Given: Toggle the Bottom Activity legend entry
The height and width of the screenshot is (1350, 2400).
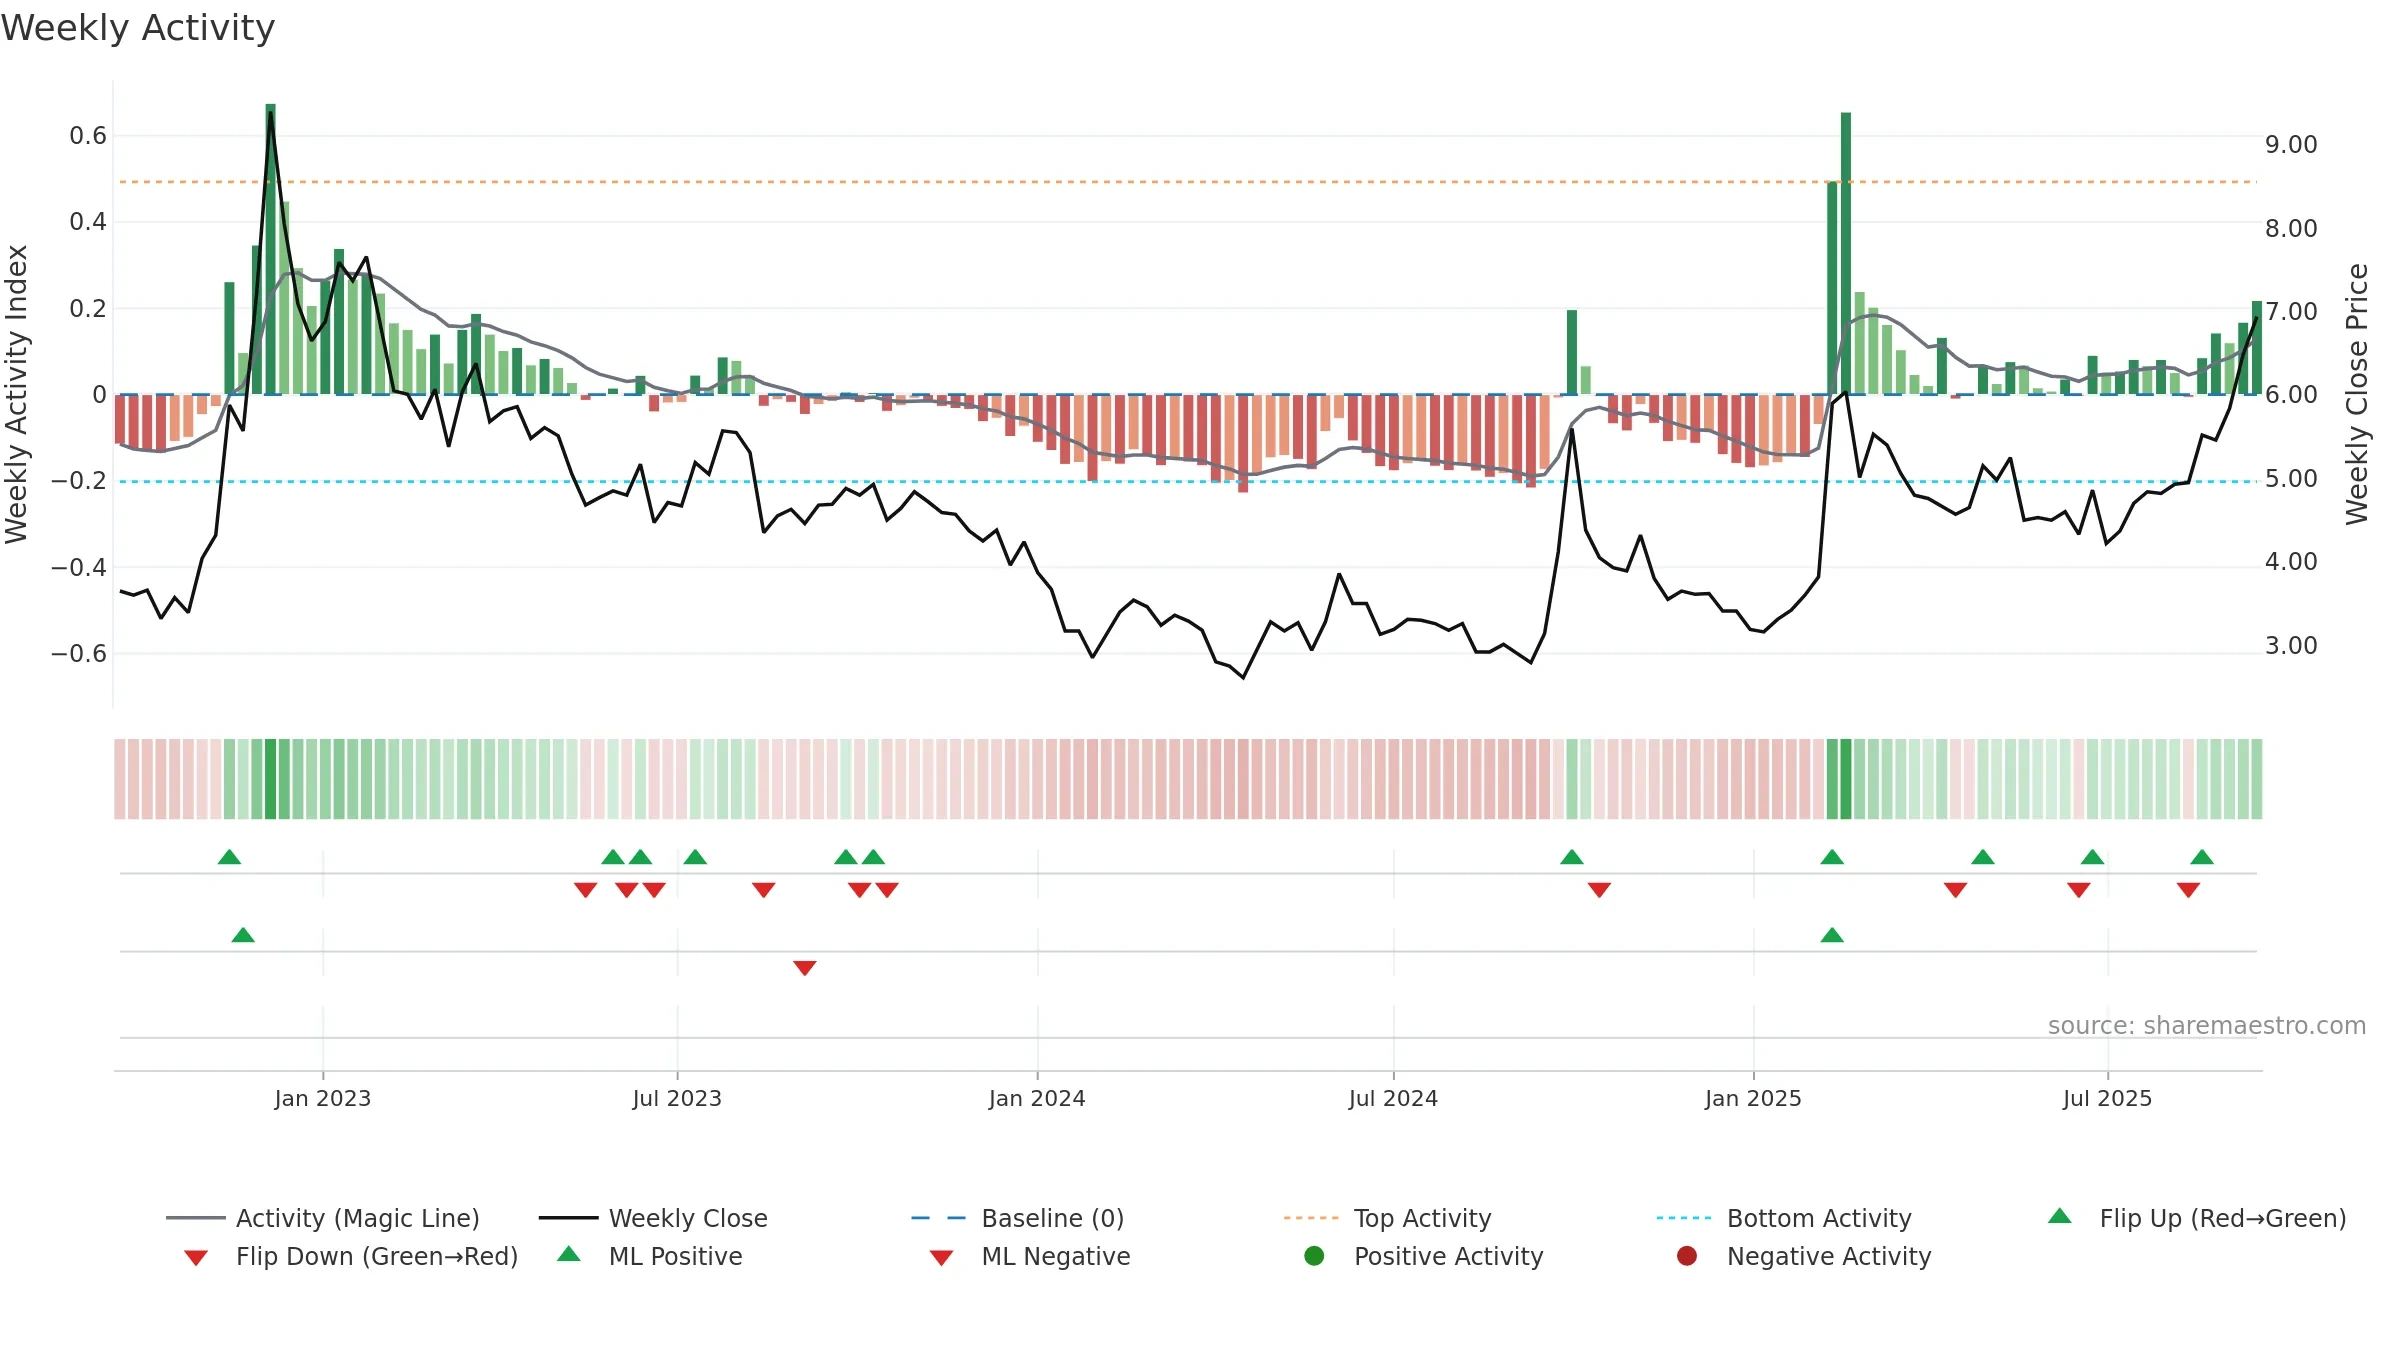Looking at the screenshot, I should coord(1784,1218).
